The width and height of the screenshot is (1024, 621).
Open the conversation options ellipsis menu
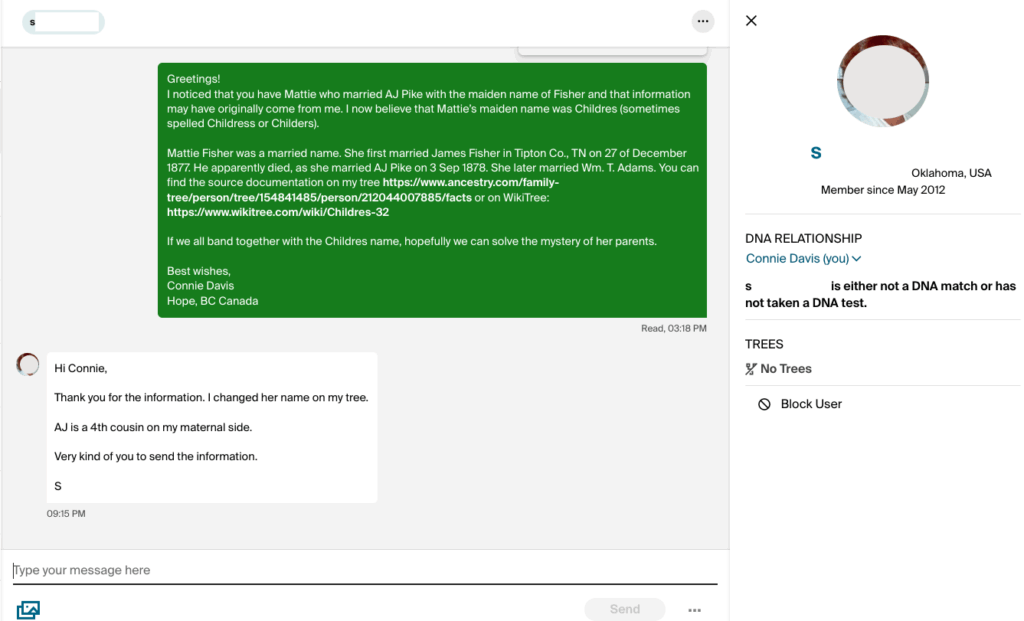703,22
